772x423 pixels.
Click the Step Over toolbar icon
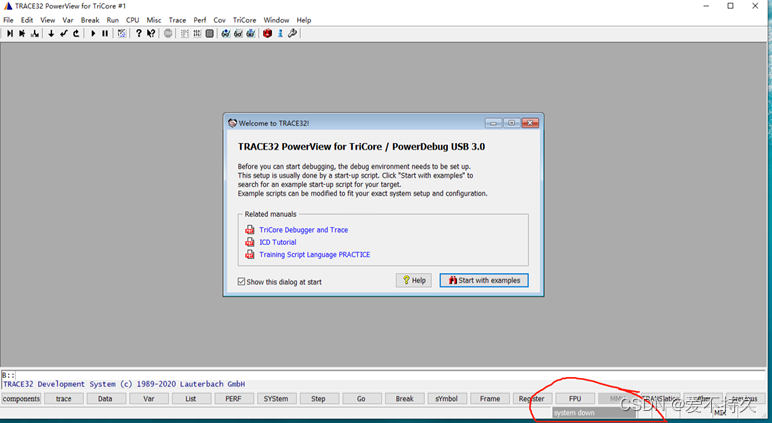point(22,33)
